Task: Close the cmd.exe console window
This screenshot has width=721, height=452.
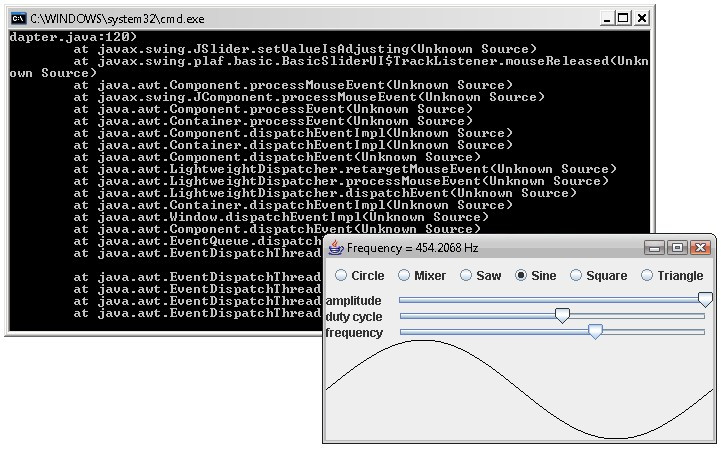Action: (x=642, y=18)
